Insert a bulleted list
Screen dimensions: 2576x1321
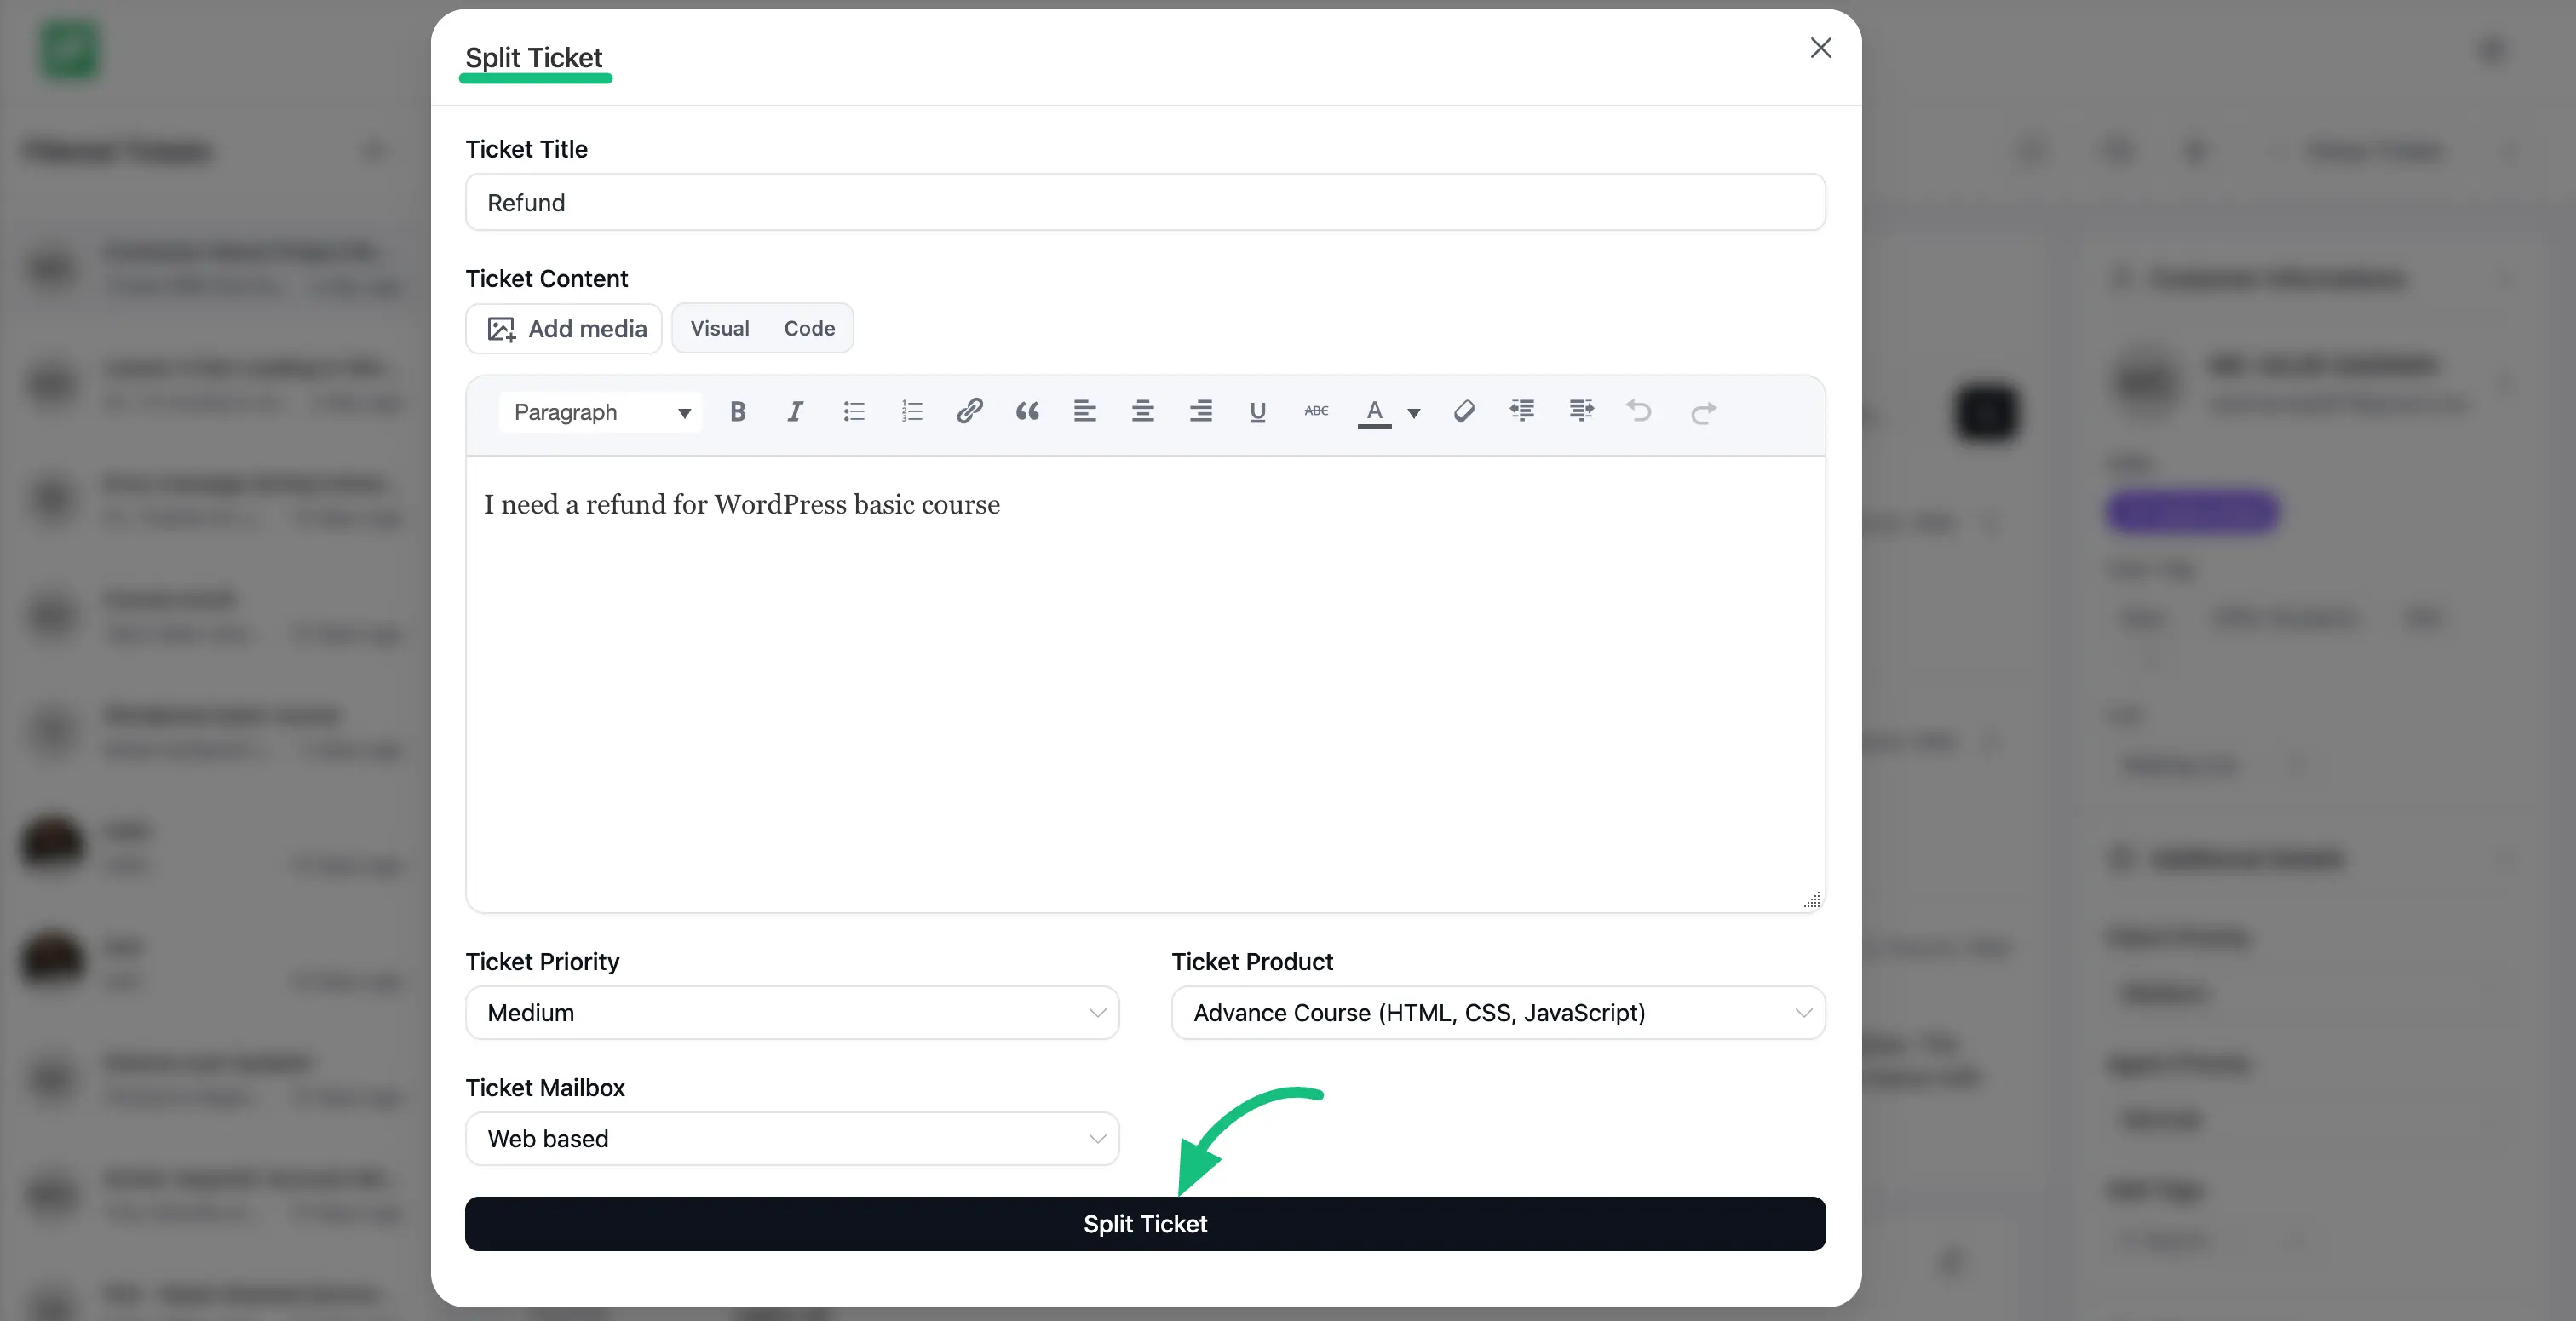pyautogui.click(x=853, y=411)
